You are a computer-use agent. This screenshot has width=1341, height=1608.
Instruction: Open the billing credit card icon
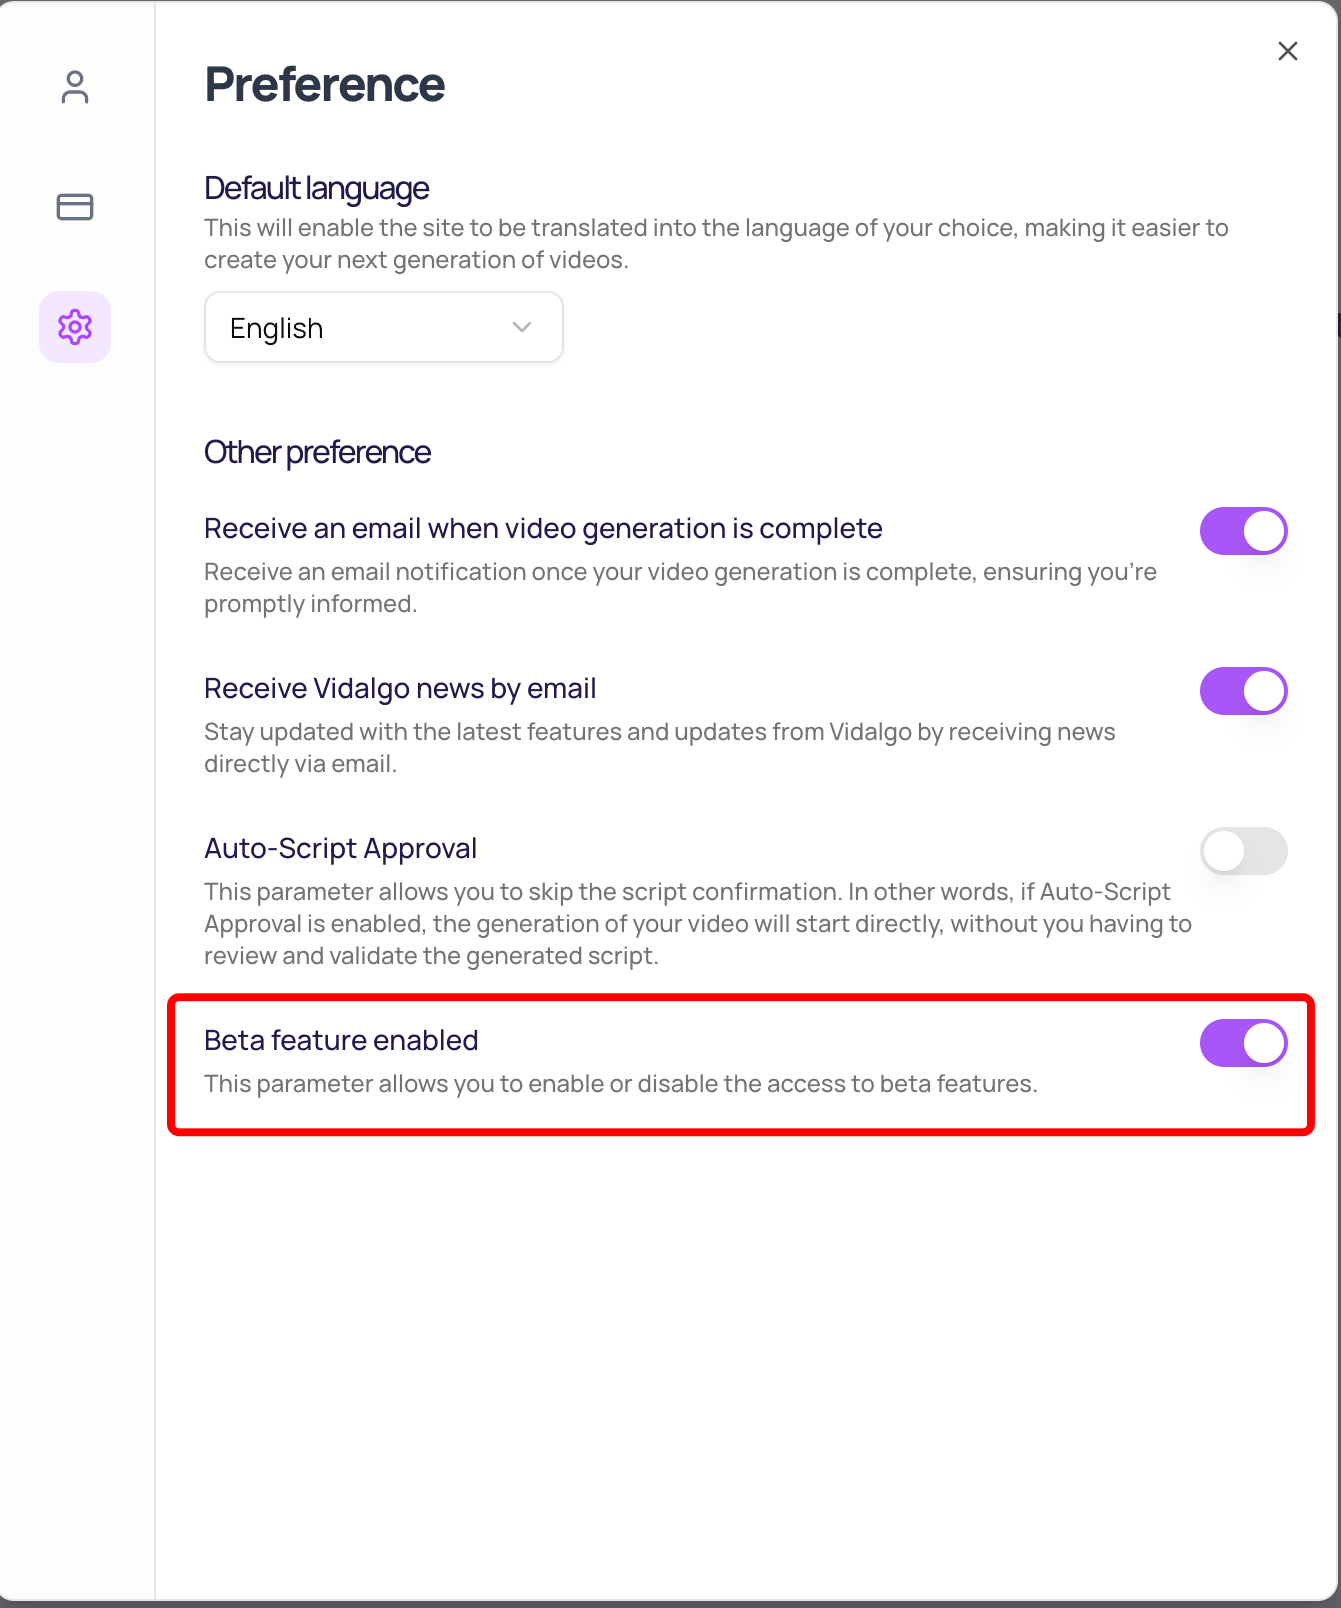tap(75, 207)
